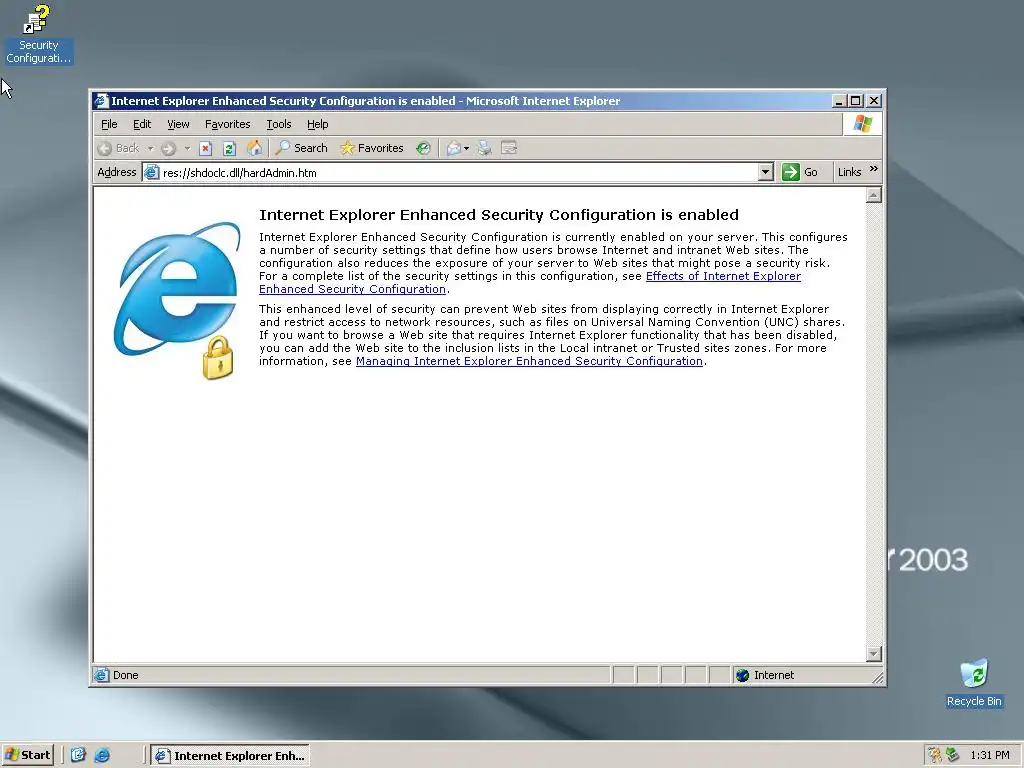Minimize the Internet Explorer window
The image size is (1024, 768).
[x=840, y=101]
